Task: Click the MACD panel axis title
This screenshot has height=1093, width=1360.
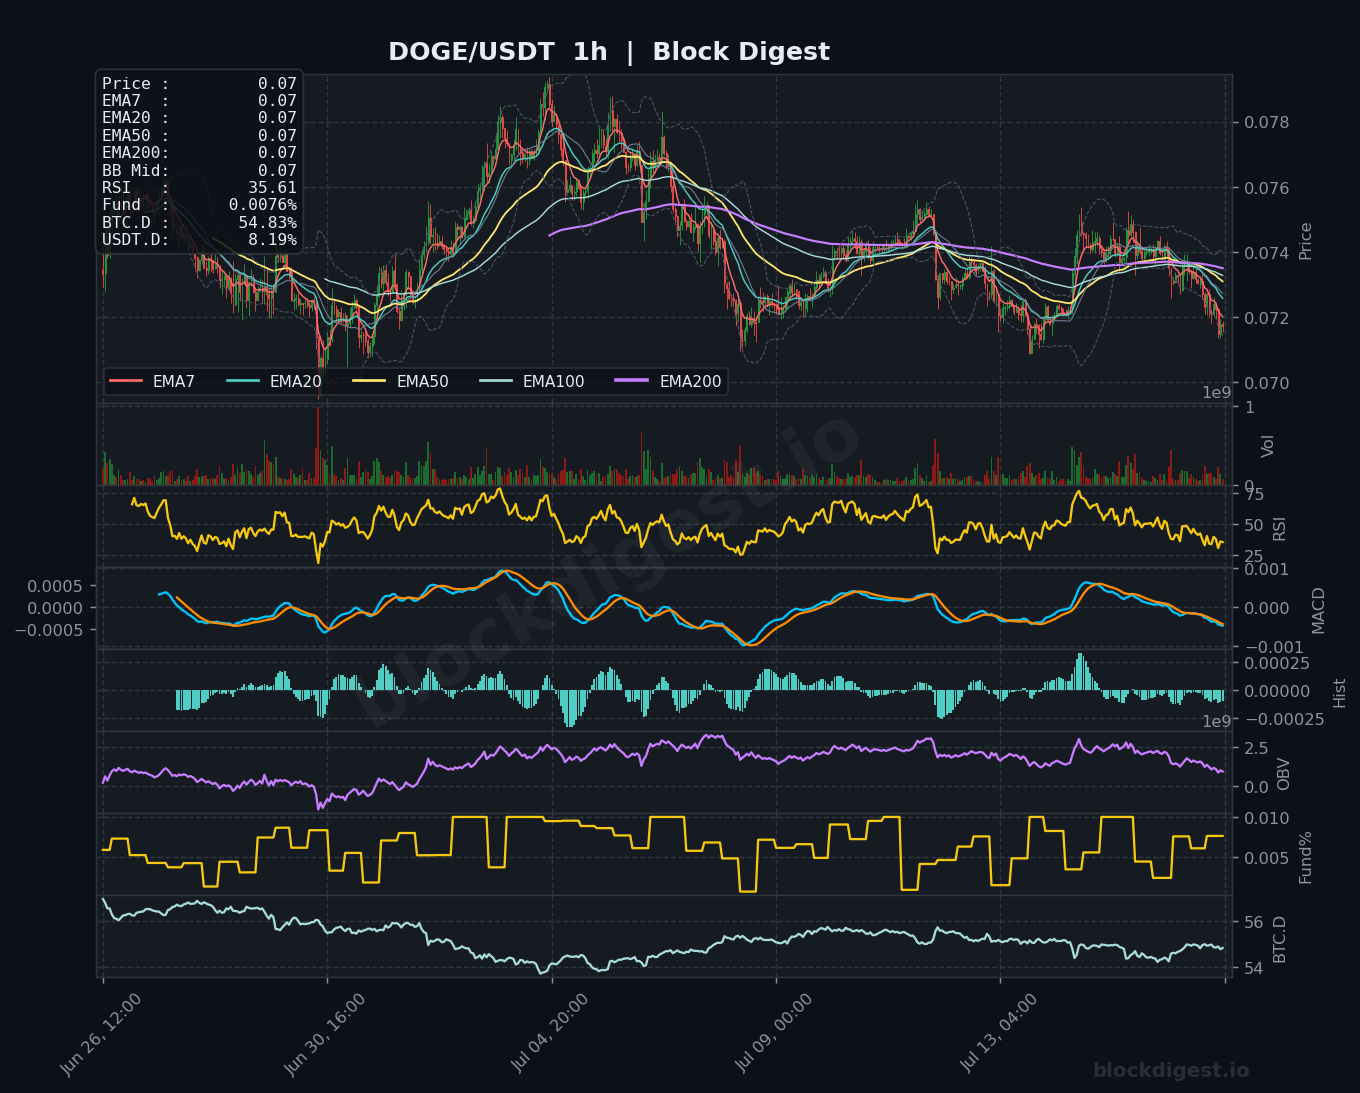Action: (x=1318, y=610)
